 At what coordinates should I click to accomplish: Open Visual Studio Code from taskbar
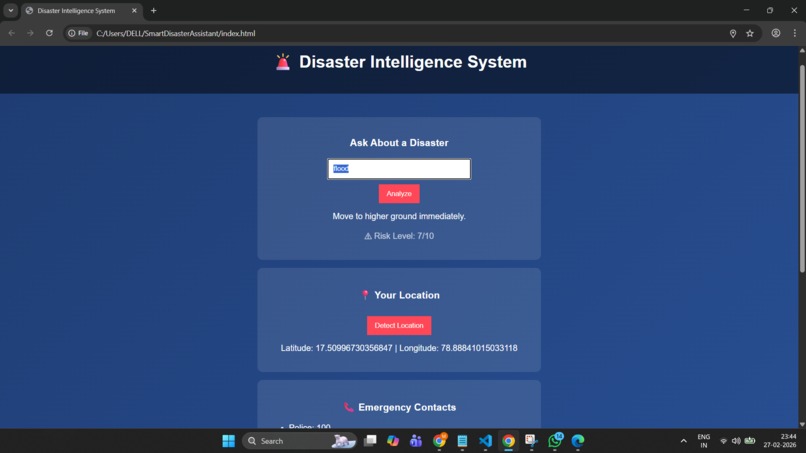click(x=485, y=441)
